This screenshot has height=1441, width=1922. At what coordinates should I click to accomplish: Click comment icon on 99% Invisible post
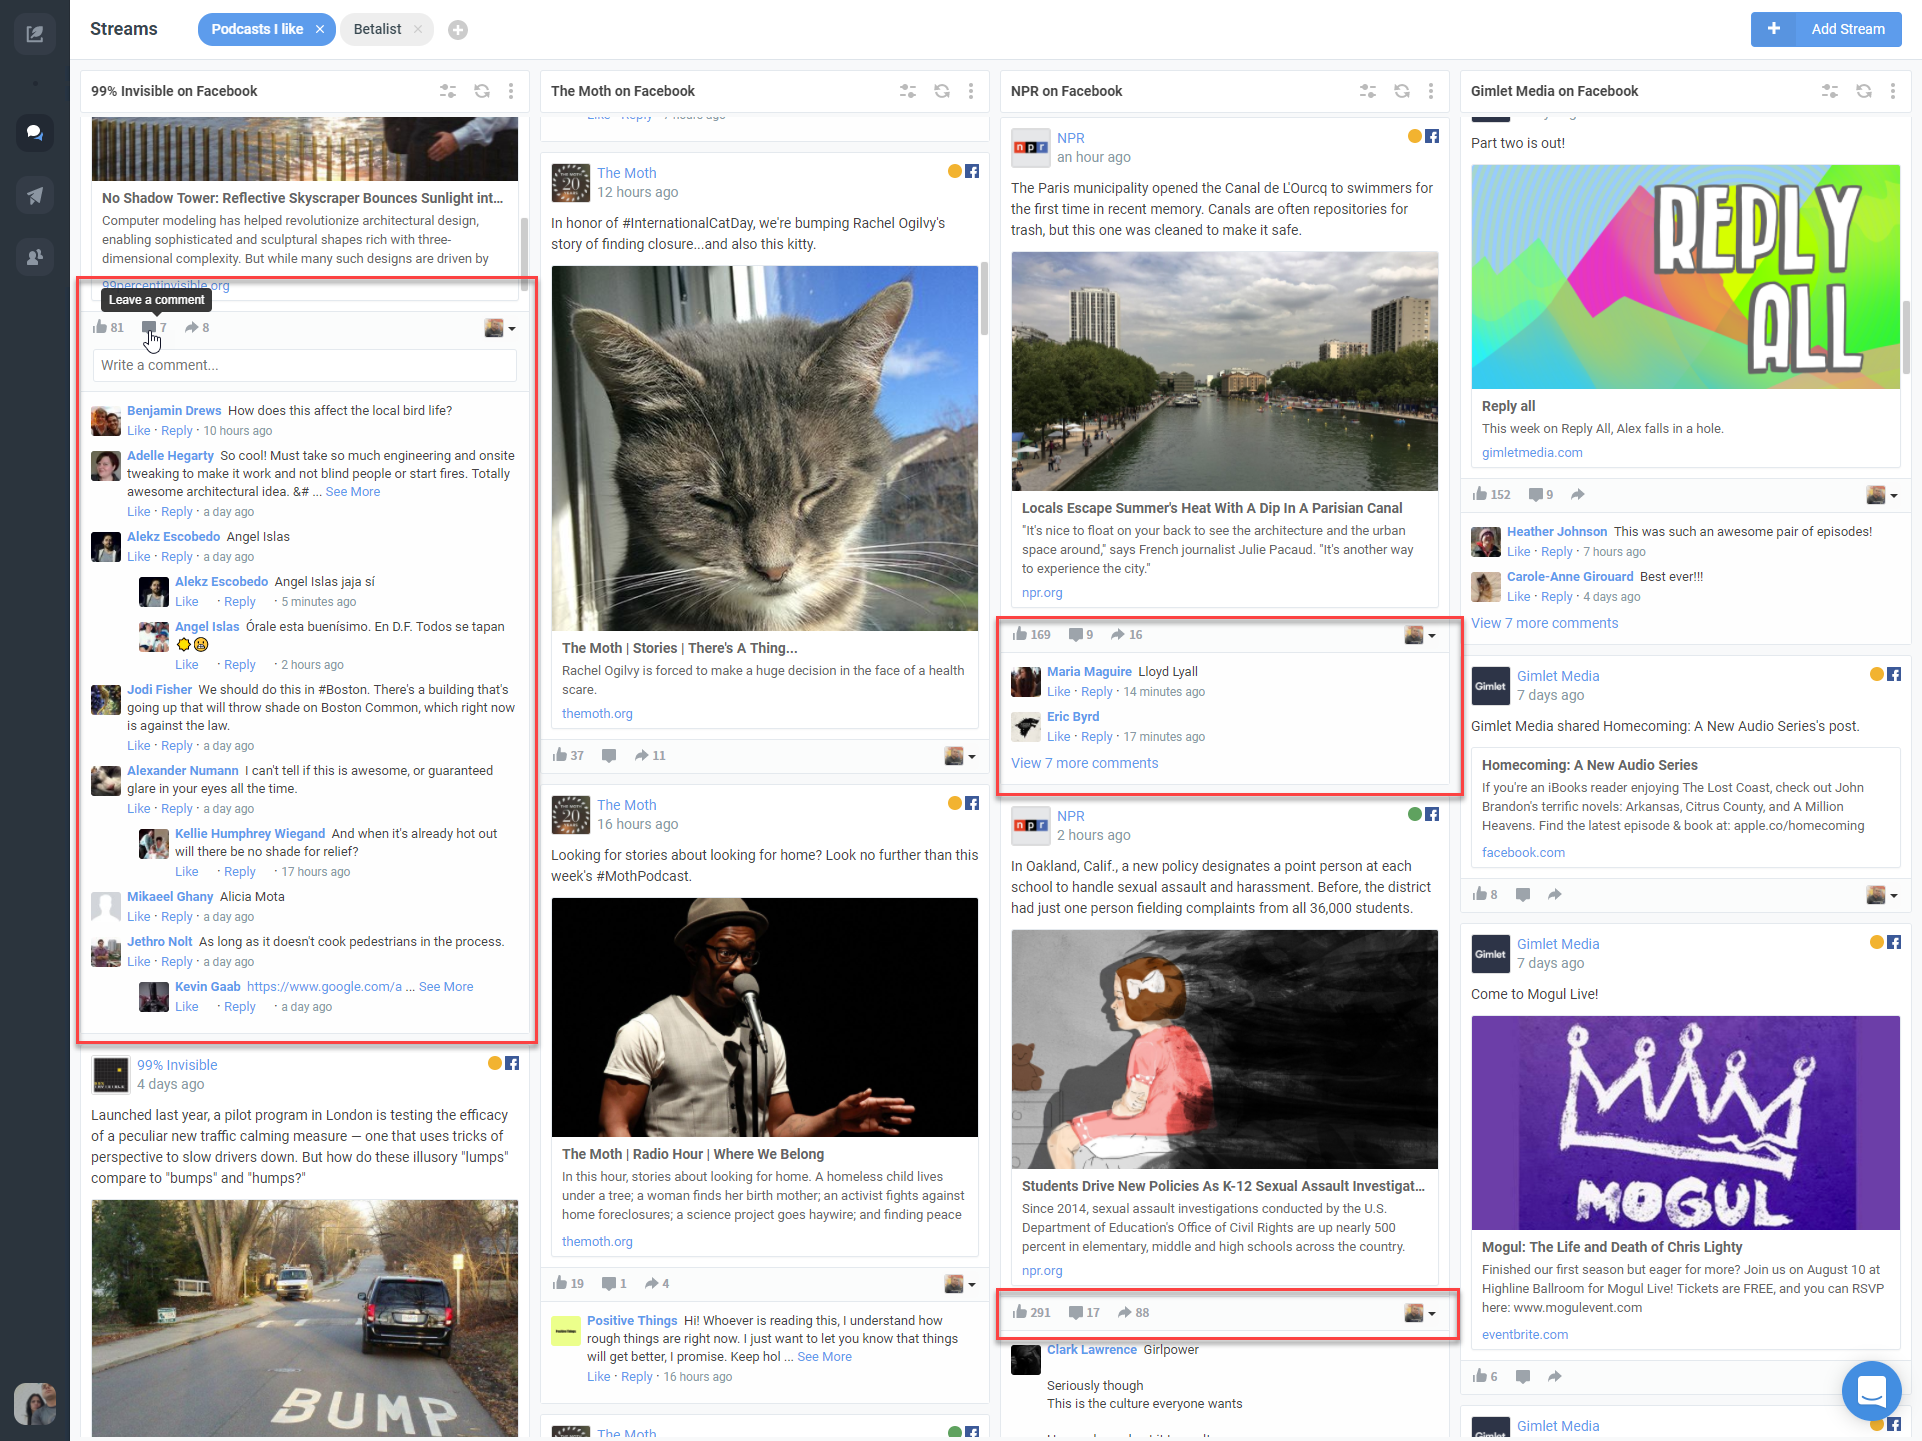(x=149, y=328)
